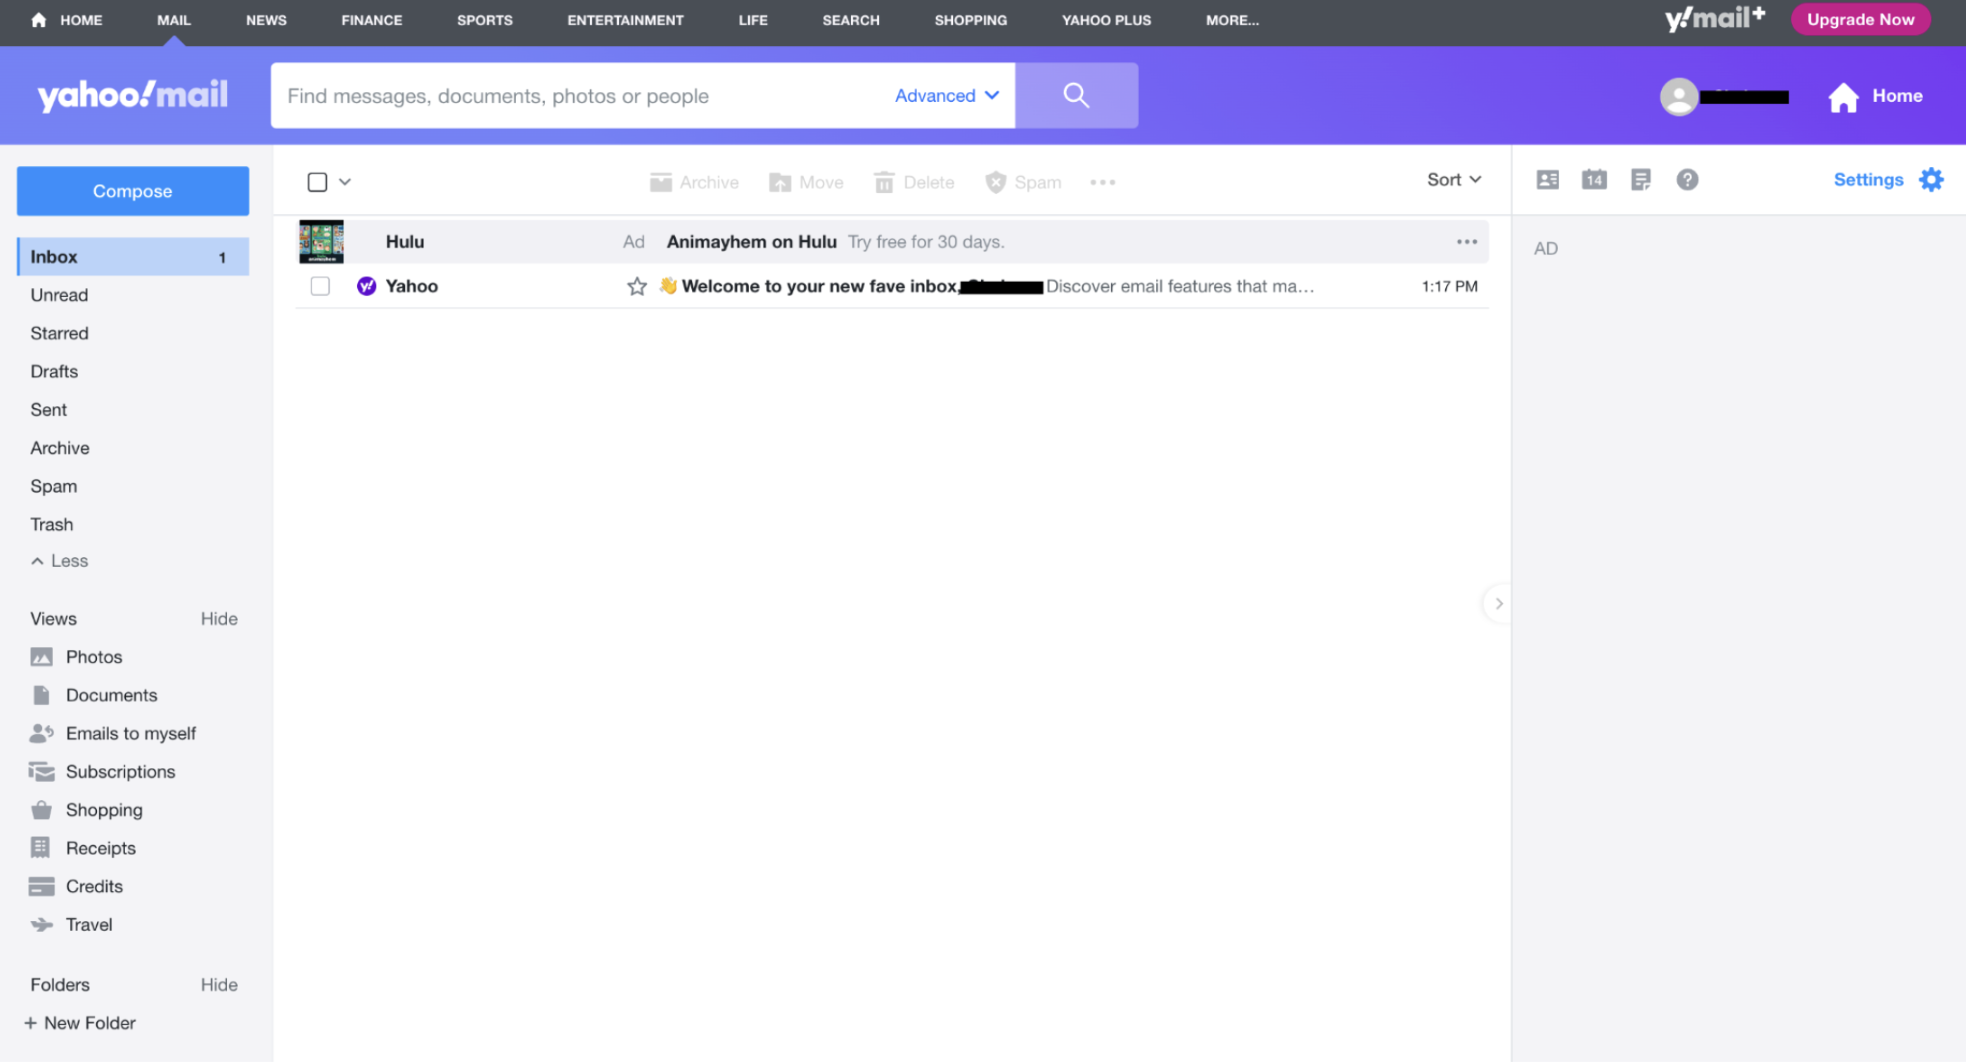Image resolution: width=1966 pixels, height=1062 pixels.
Task: Open the Inbox folder
Action: (x=133, y=257)
